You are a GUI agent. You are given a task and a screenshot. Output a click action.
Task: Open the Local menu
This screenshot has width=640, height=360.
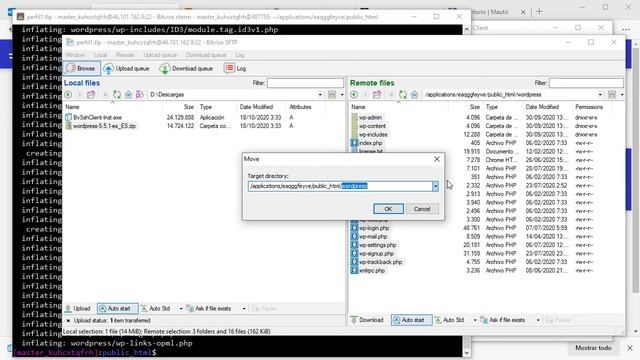point(100,55)
